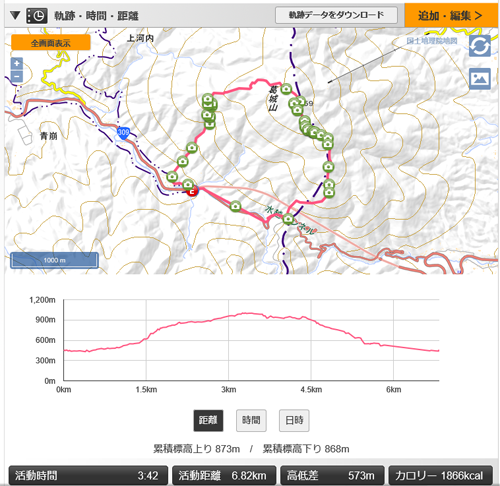Click the 1000 m map scale bar
The width and height of the screenshot is (500, 486).
point(54,260)
